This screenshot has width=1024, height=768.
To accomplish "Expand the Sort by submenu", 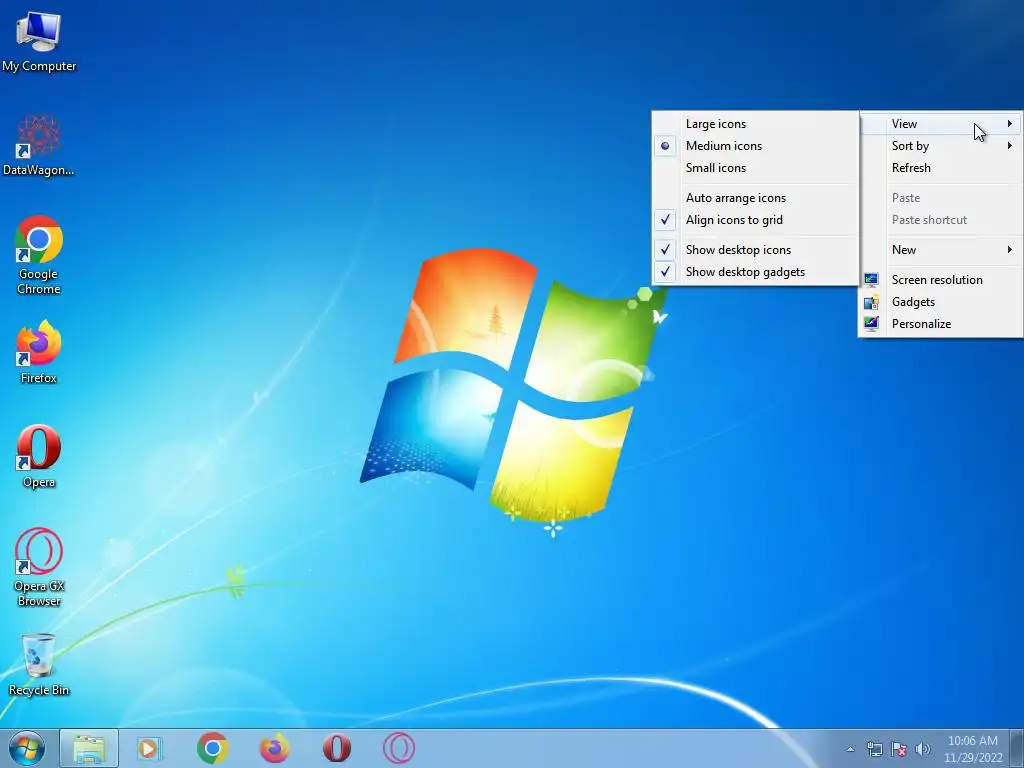I will (x=940, y=146).
